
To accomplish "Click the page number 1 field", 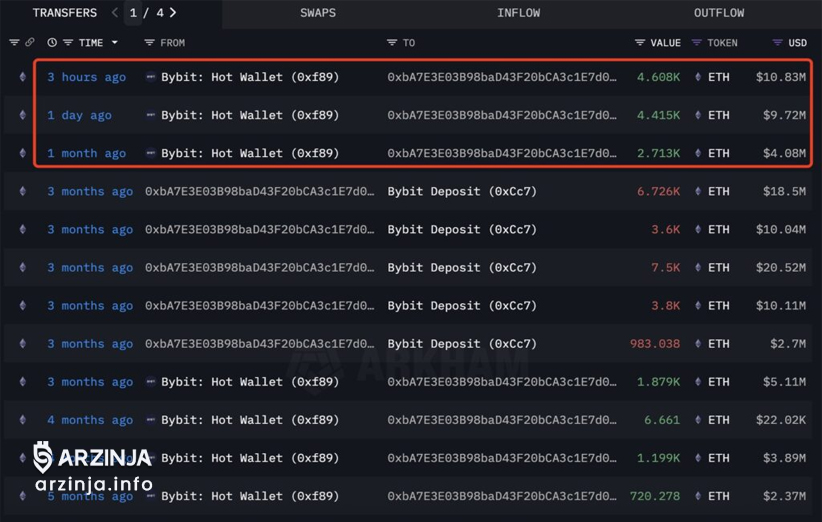I will pos(133,13).
